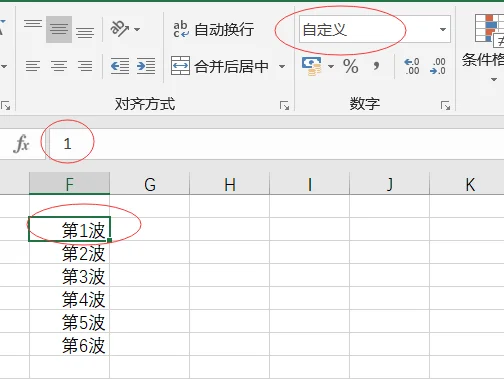
Task: Align text to the right
Action: tap(85, 66)
